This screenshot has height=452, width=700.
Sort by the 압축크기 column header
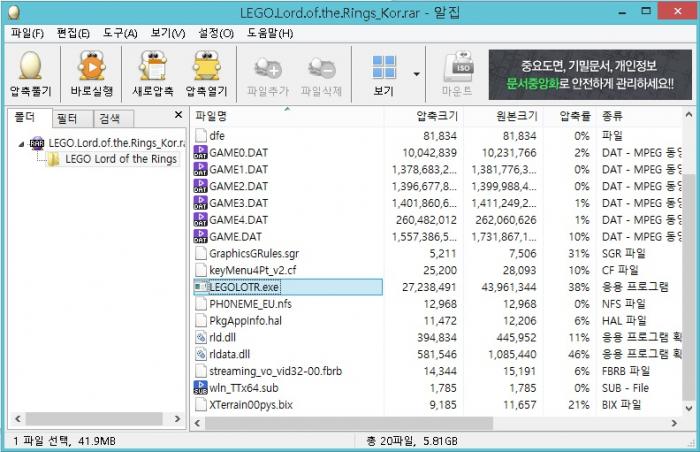pyautogui.click(x=423, y=116)
